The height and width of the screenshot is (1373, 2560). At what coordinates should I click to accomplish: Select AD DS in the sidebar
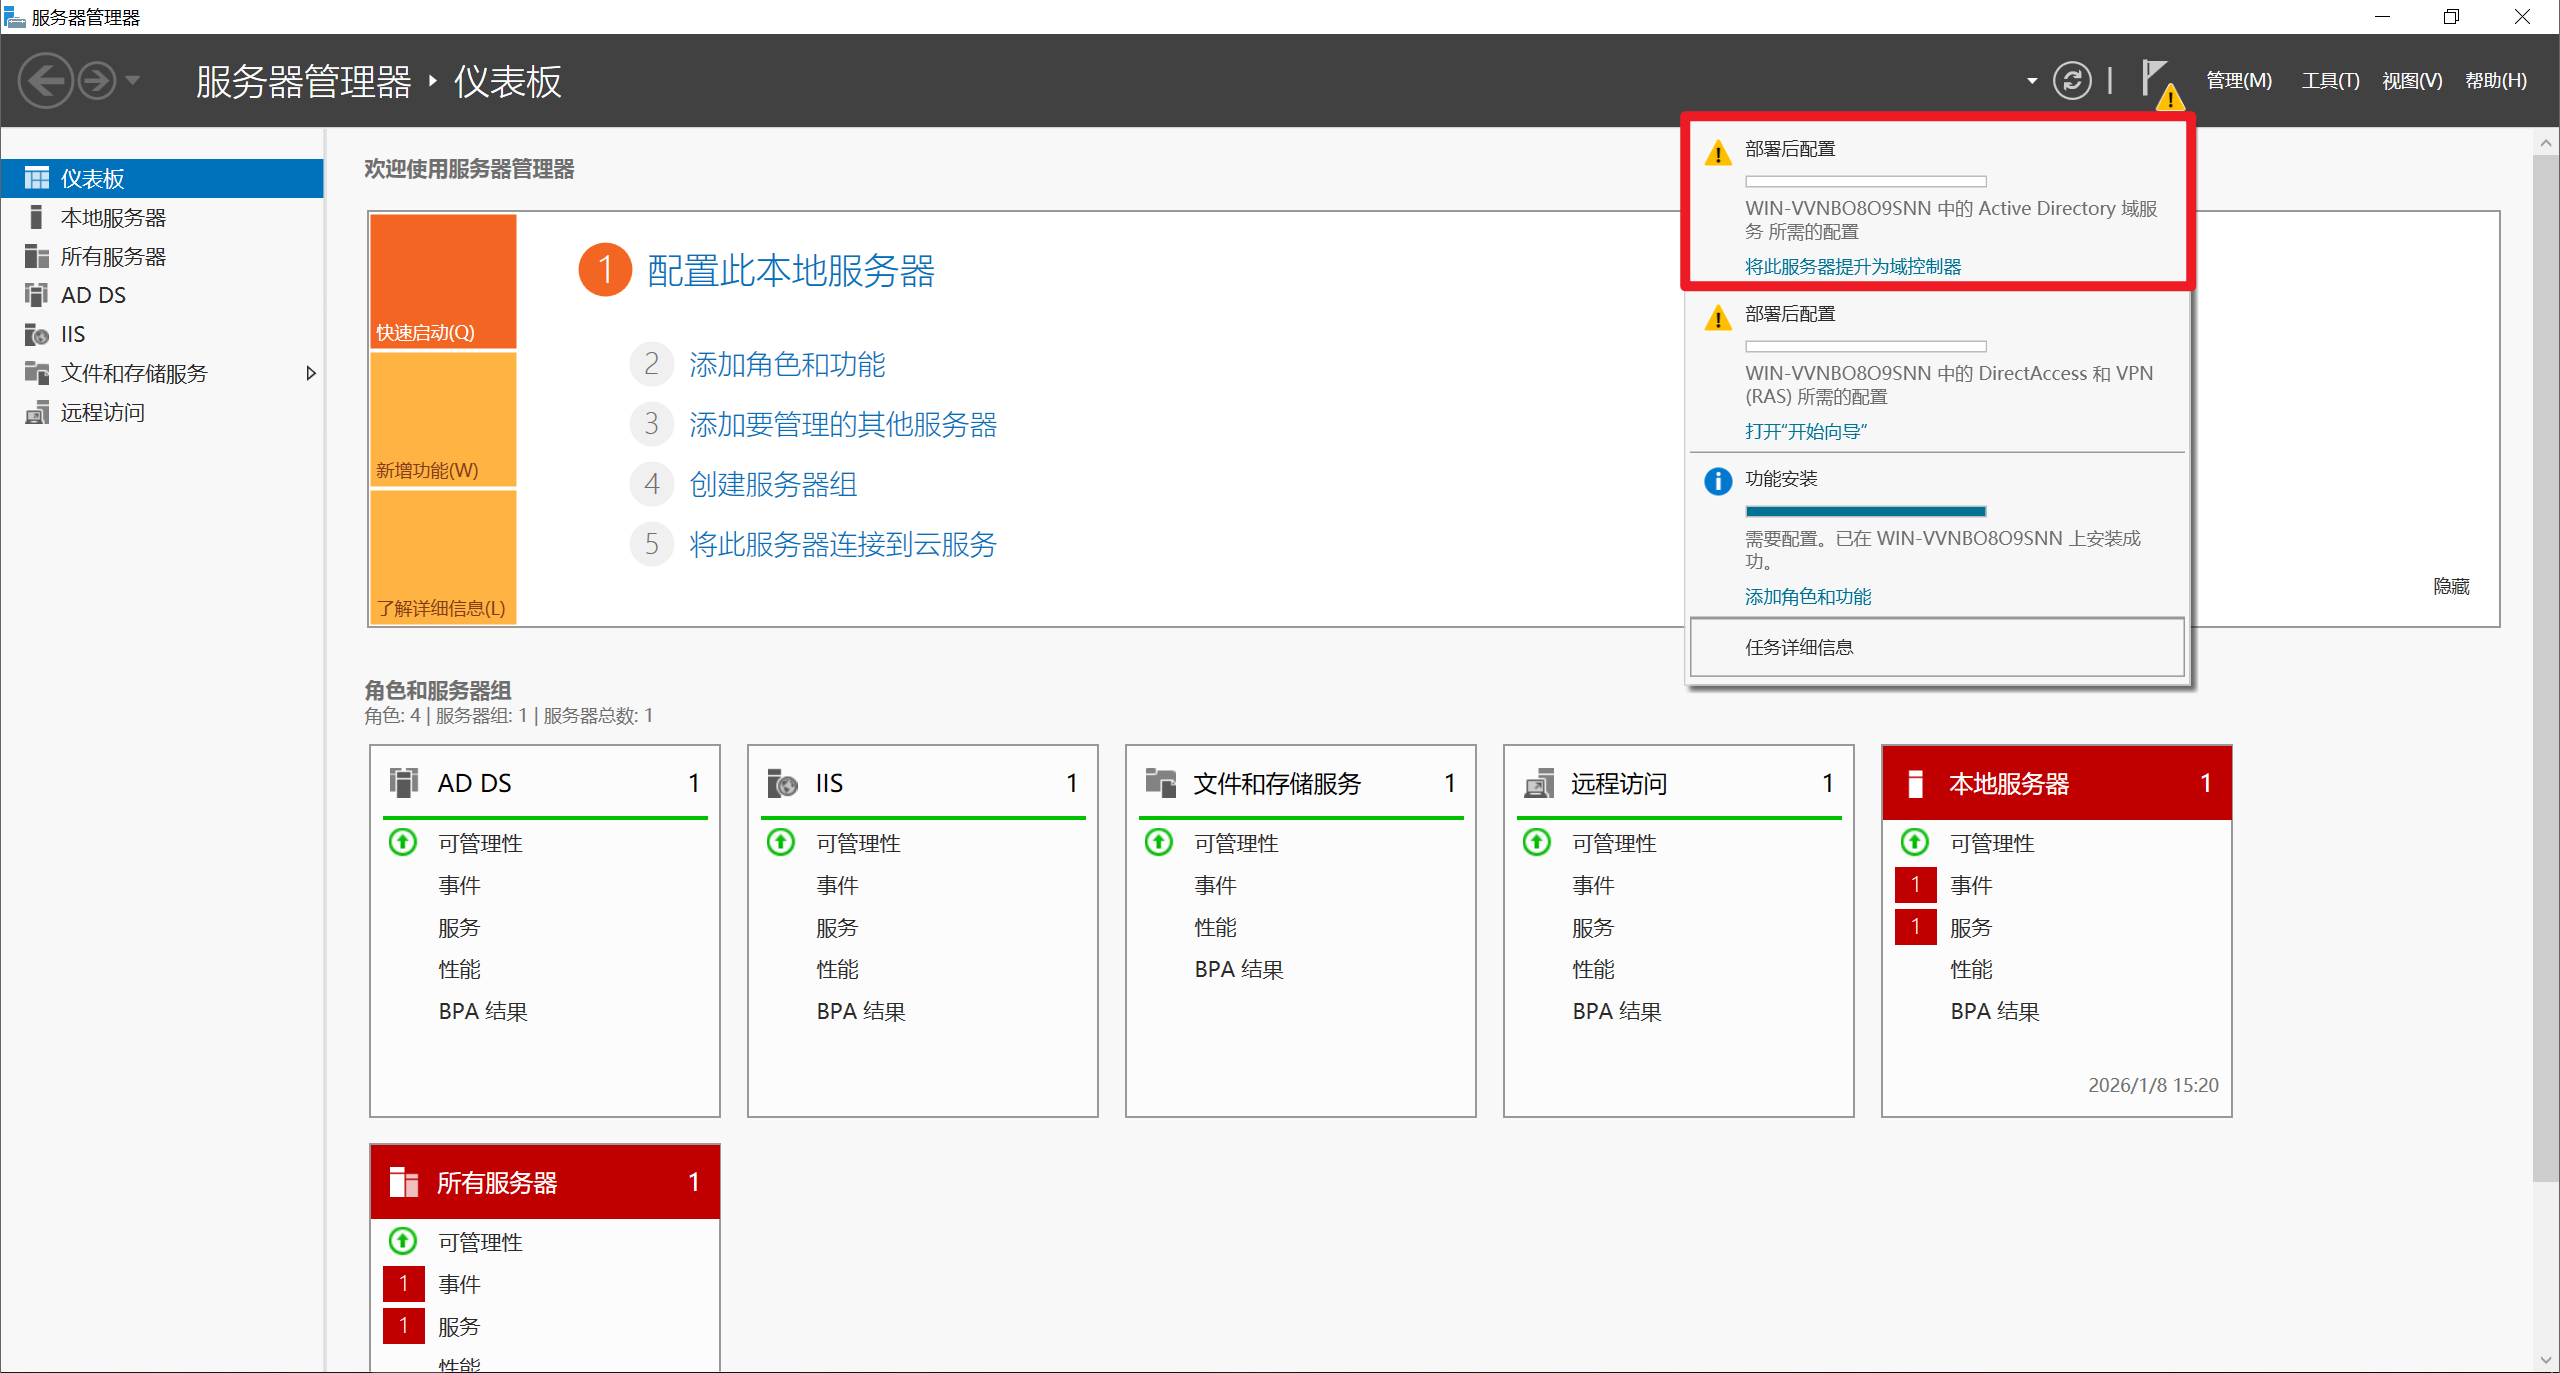coord(93,295)
